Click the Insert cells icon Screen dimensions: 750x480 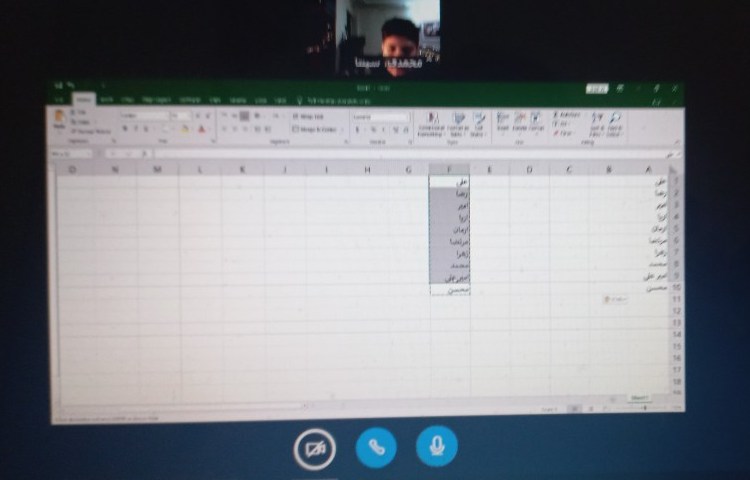point(502,122)
